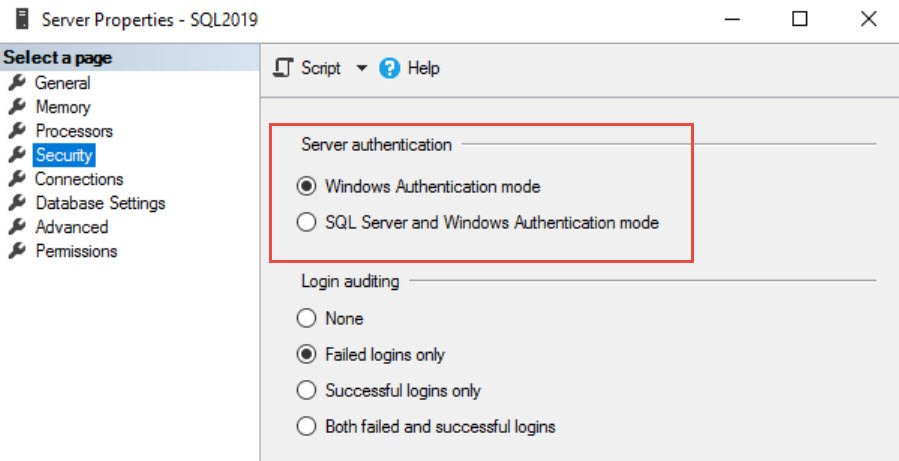Viewport: 899px width, 461px height.
Task: Click the wrench icon beside Processors
Action: click(x=17, y=131)
